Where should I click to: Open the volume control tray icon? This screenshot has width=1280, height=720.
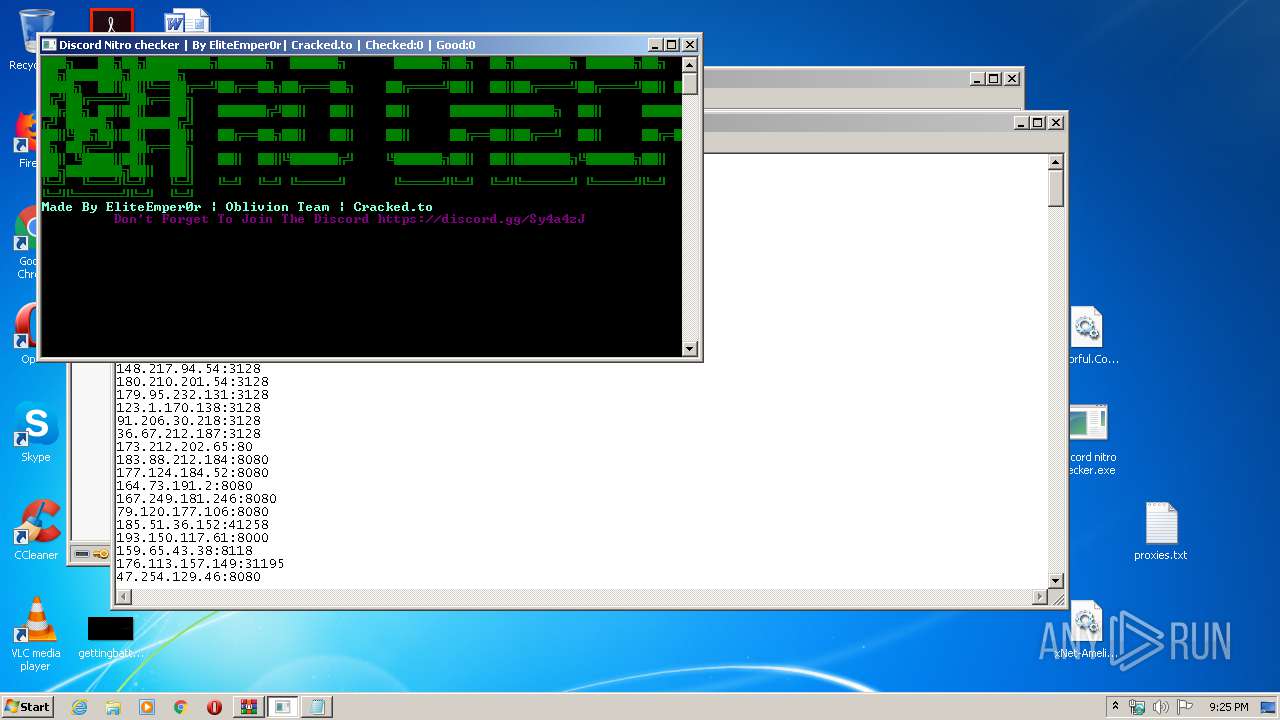(x=1161, y=707)
